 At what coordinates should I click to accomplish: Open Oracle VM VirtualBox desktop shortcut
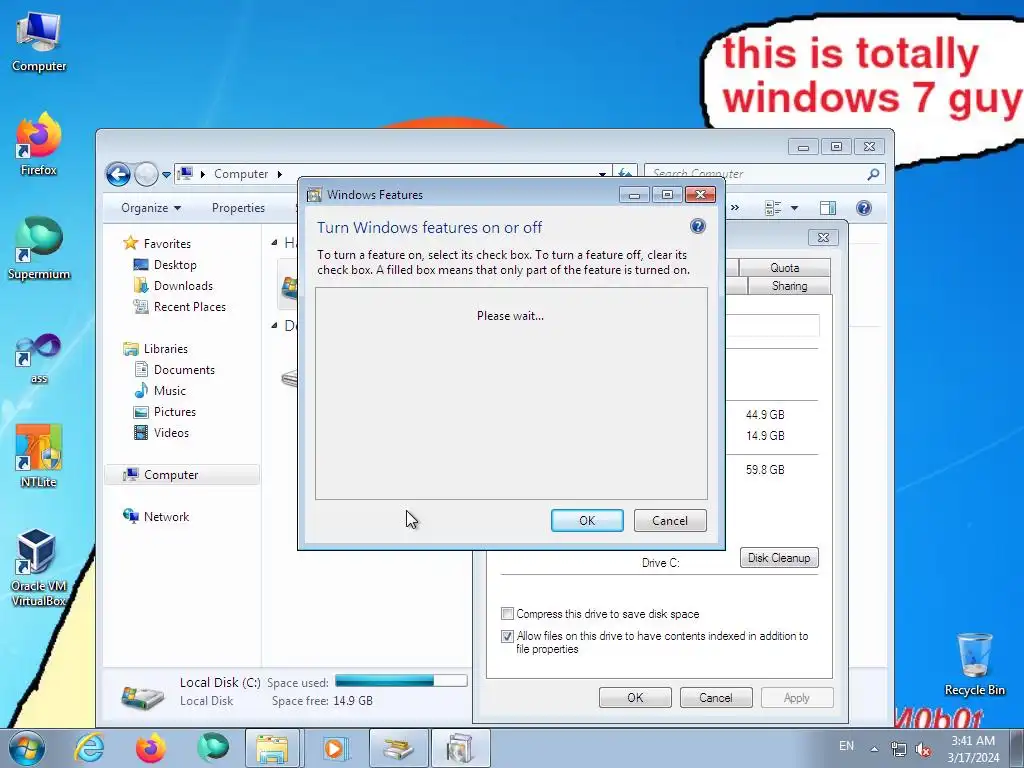pyautogui.click(x=39, y=567)
